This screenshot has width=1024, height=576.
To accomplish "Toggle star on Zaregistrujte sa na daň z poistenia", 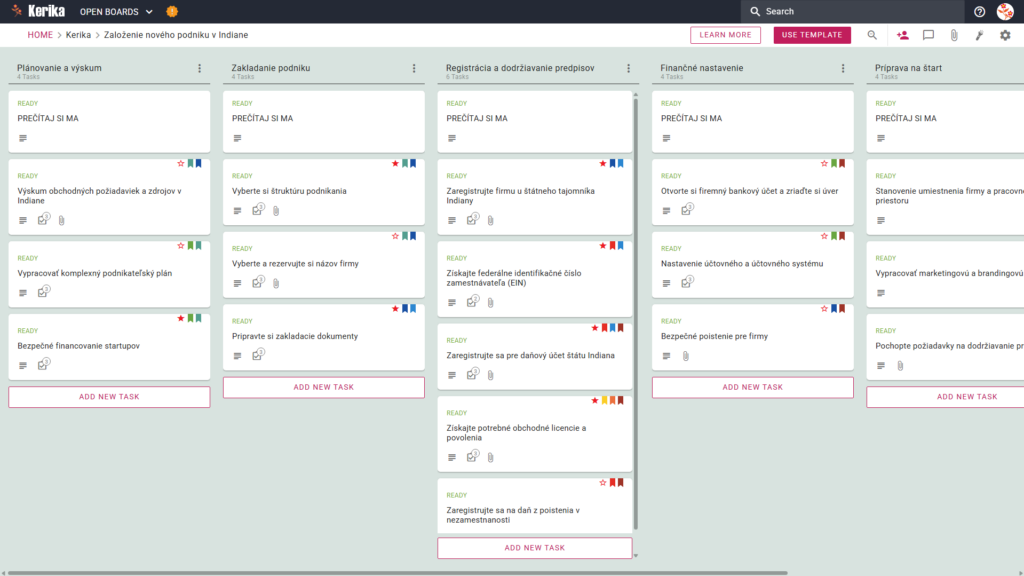I will (603, 483).
